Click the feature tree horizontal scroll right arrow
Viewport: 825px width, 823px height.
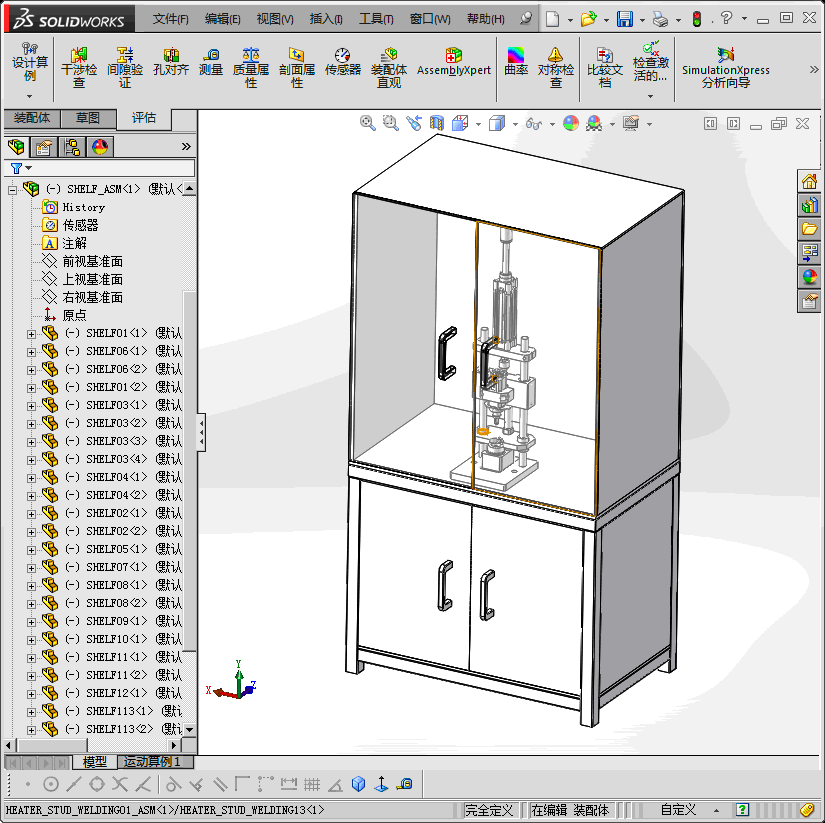[x=174, y=745]
